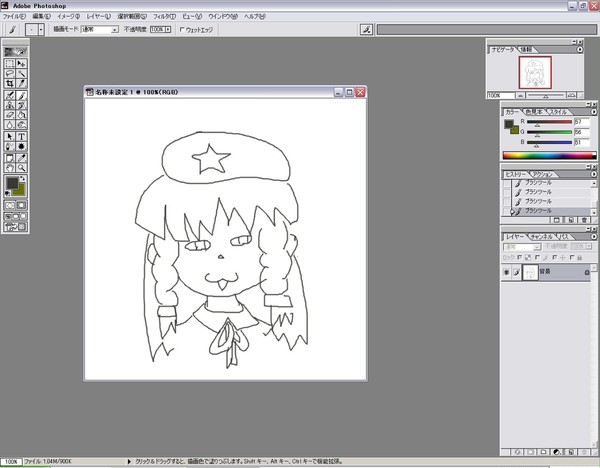Select the Crop tool
This screenshot has height=468, width=600.
click(x=10, y=83)
